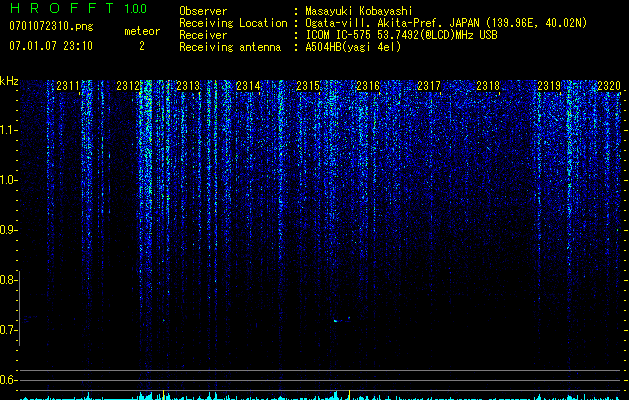The width and height of the screenshot is (629, 400).
Task: Click the gray detection range bar on left axis
Action: [19, 308]
